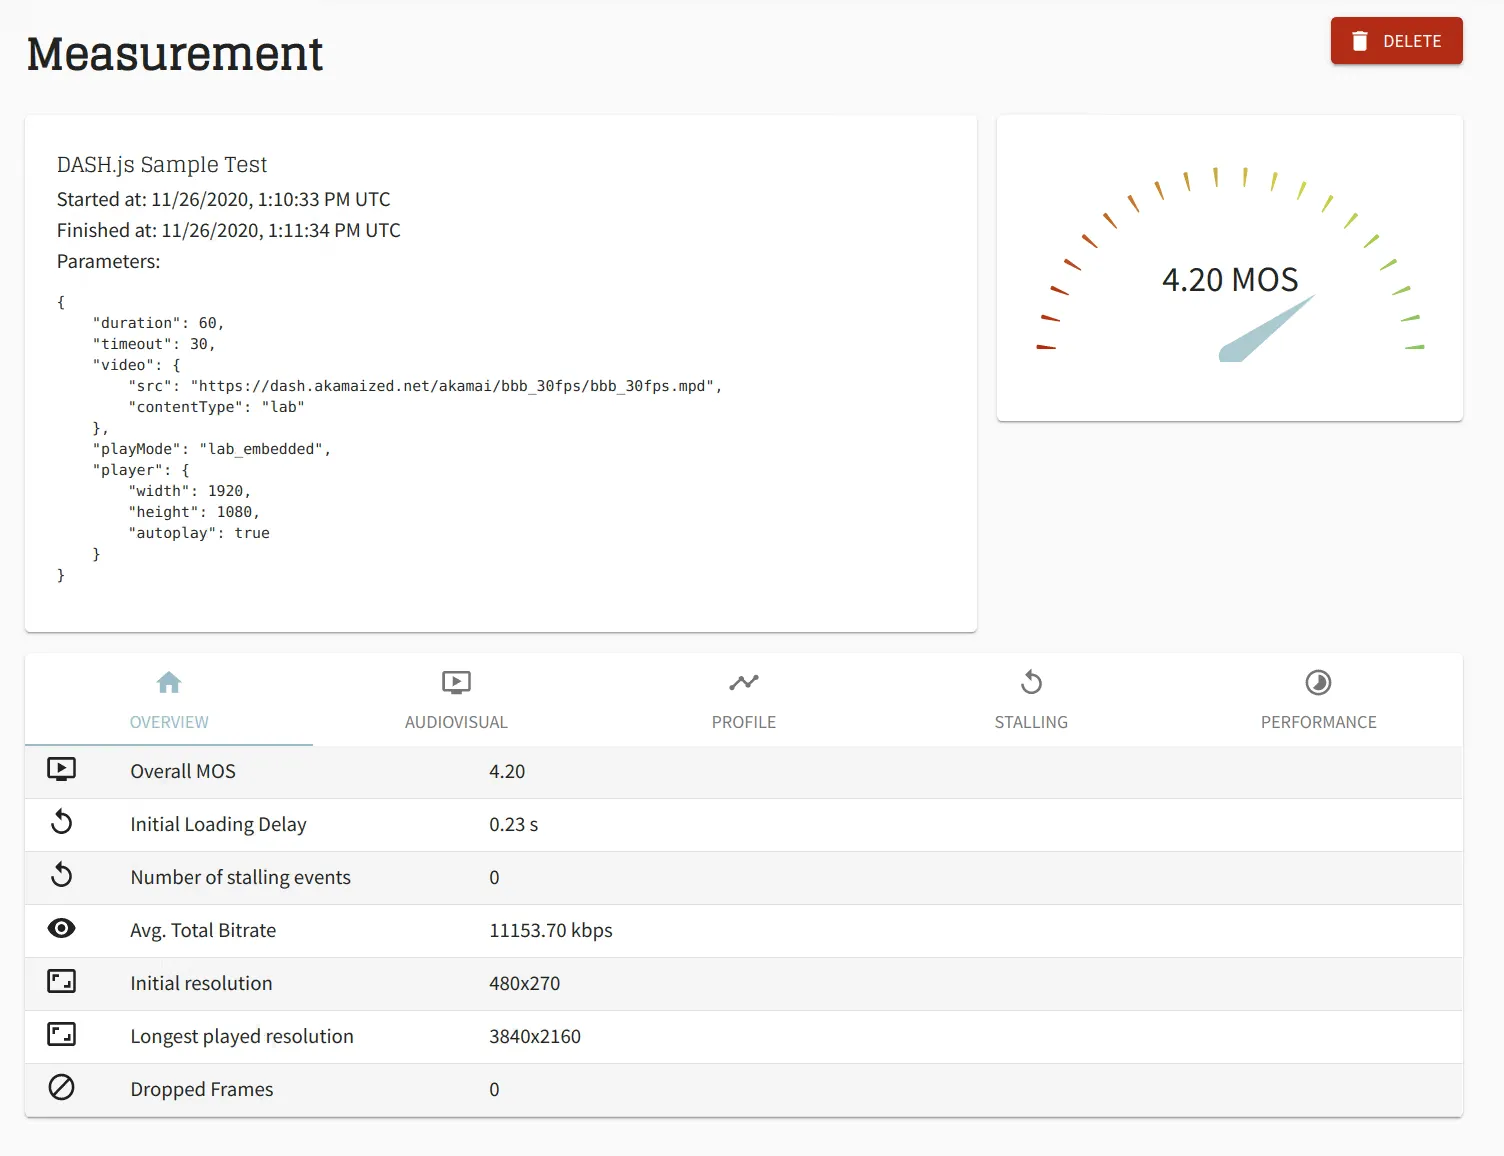Click the "contentType": "lab" line
This screenshot has width=1504, height=1156.
(x=216, y=407)
